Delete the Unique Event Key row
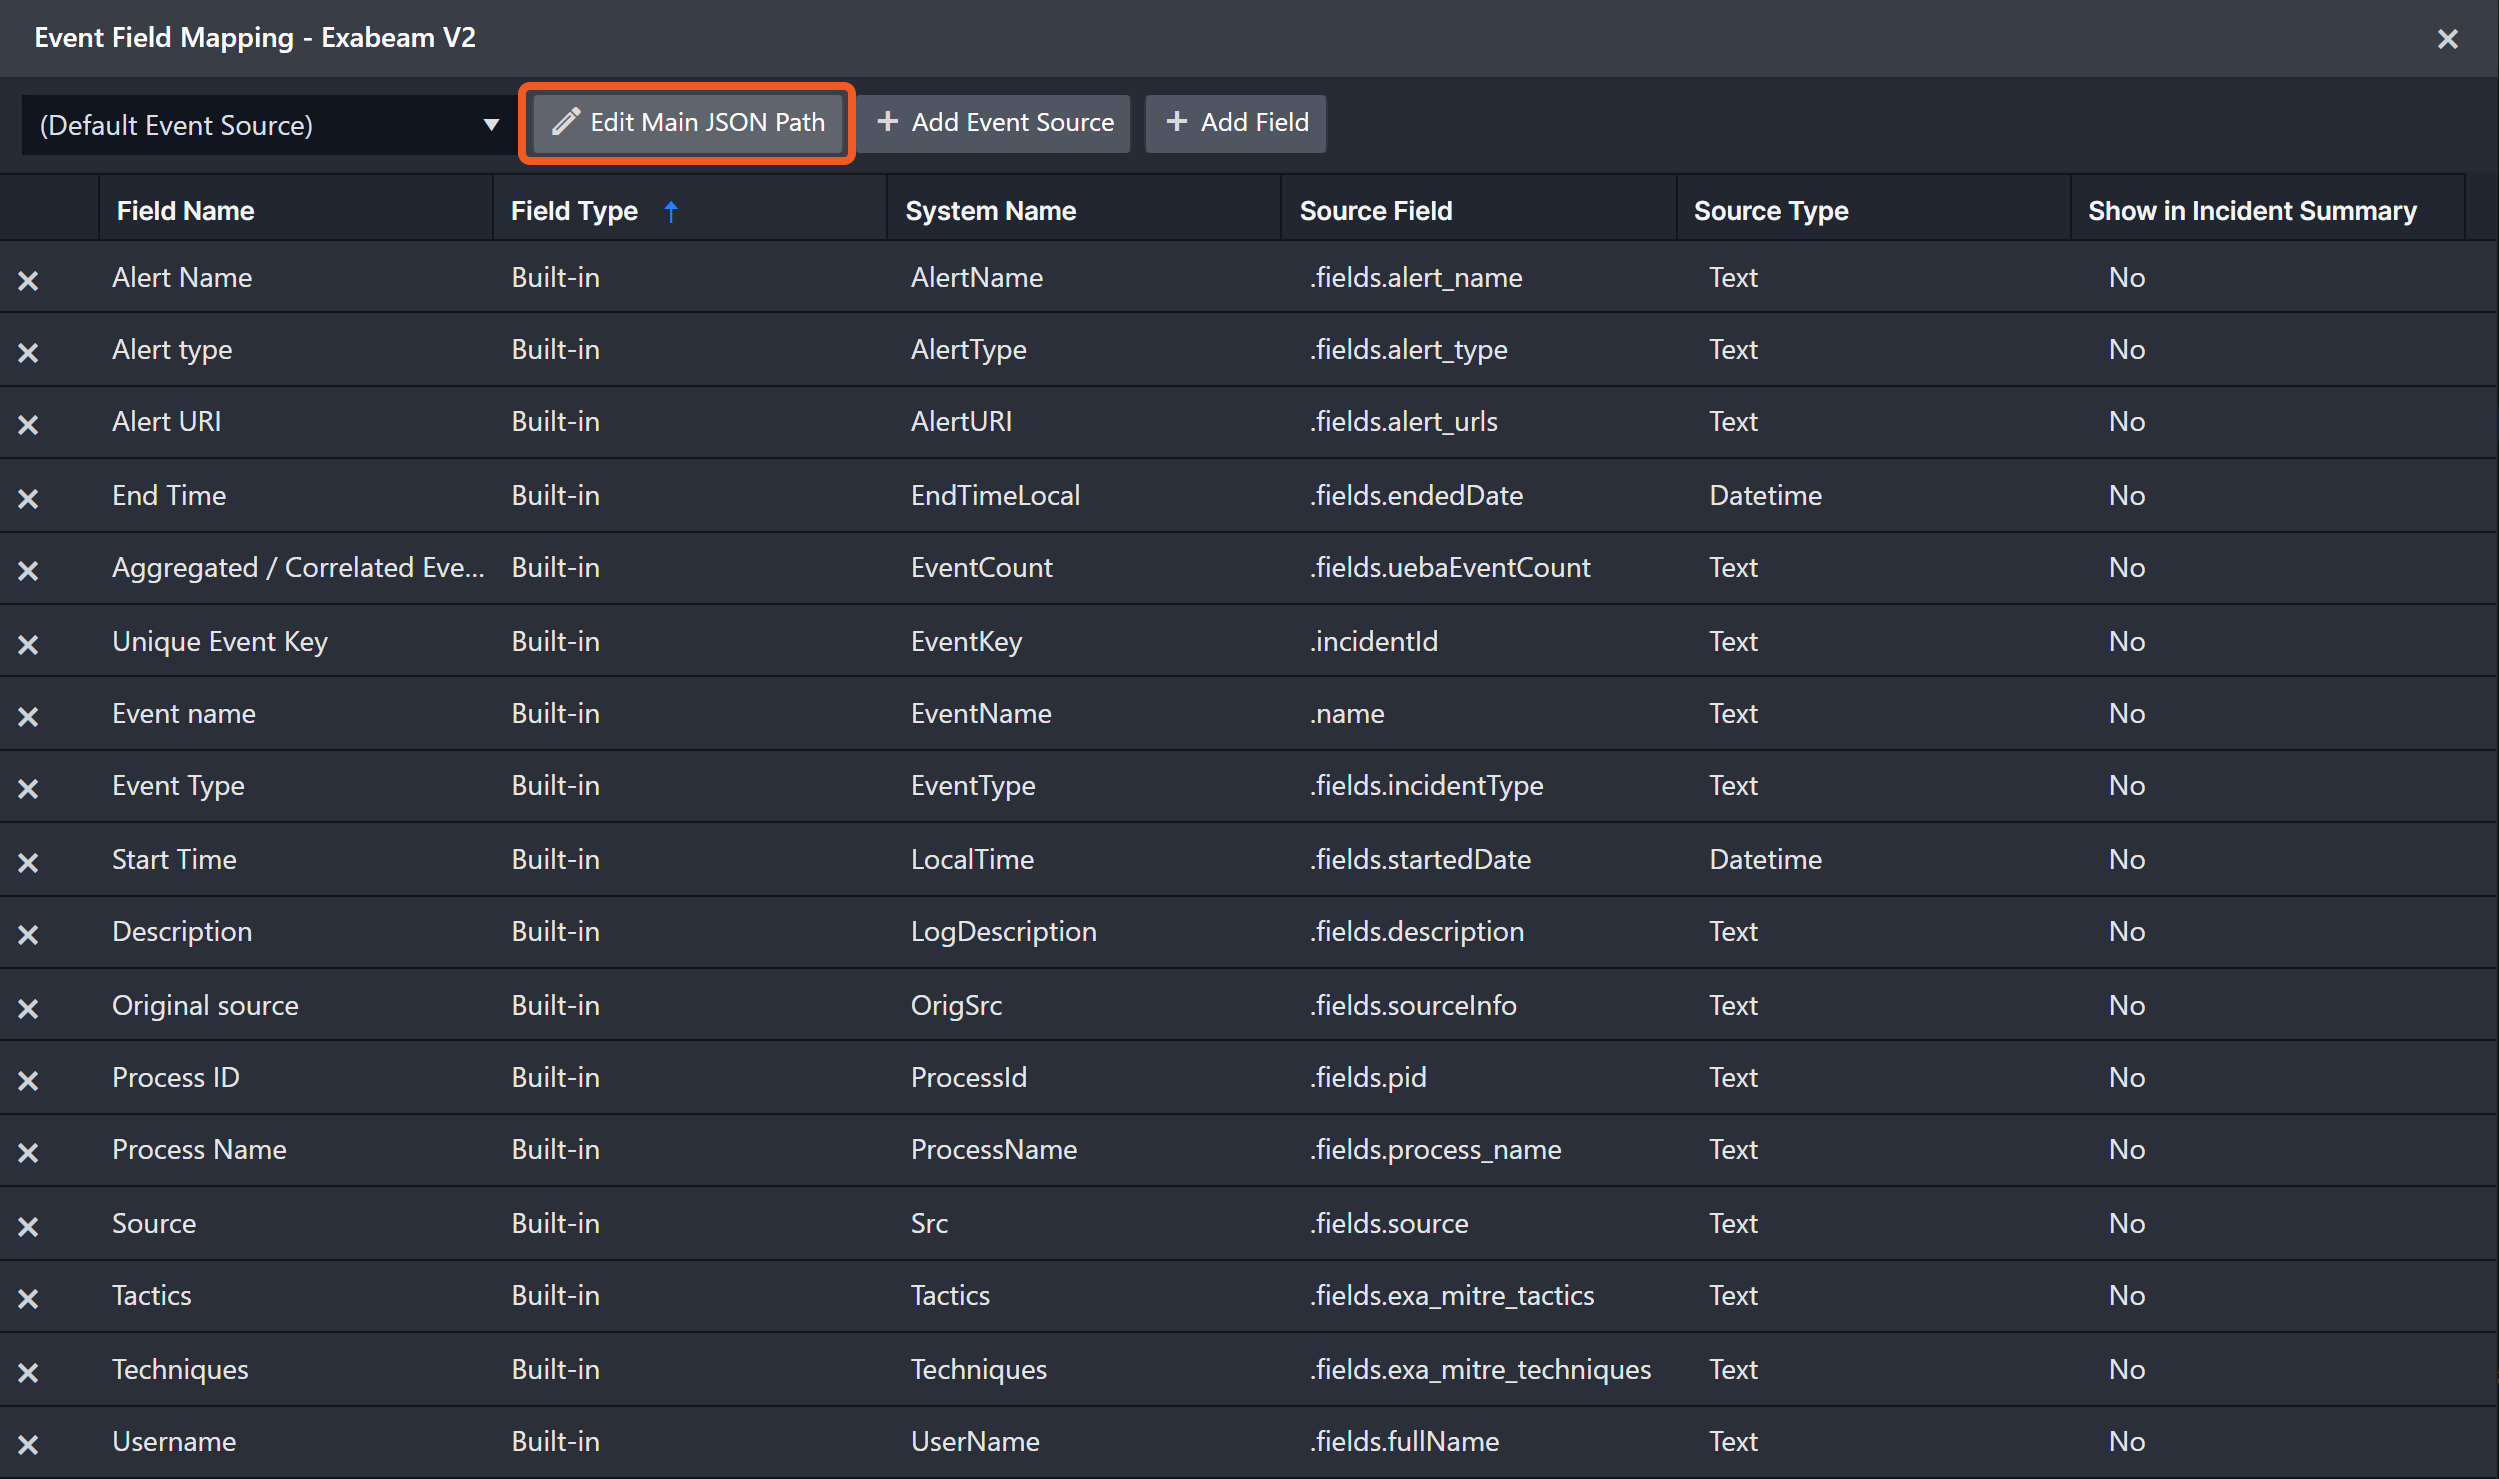 click(x=28, y=644)
